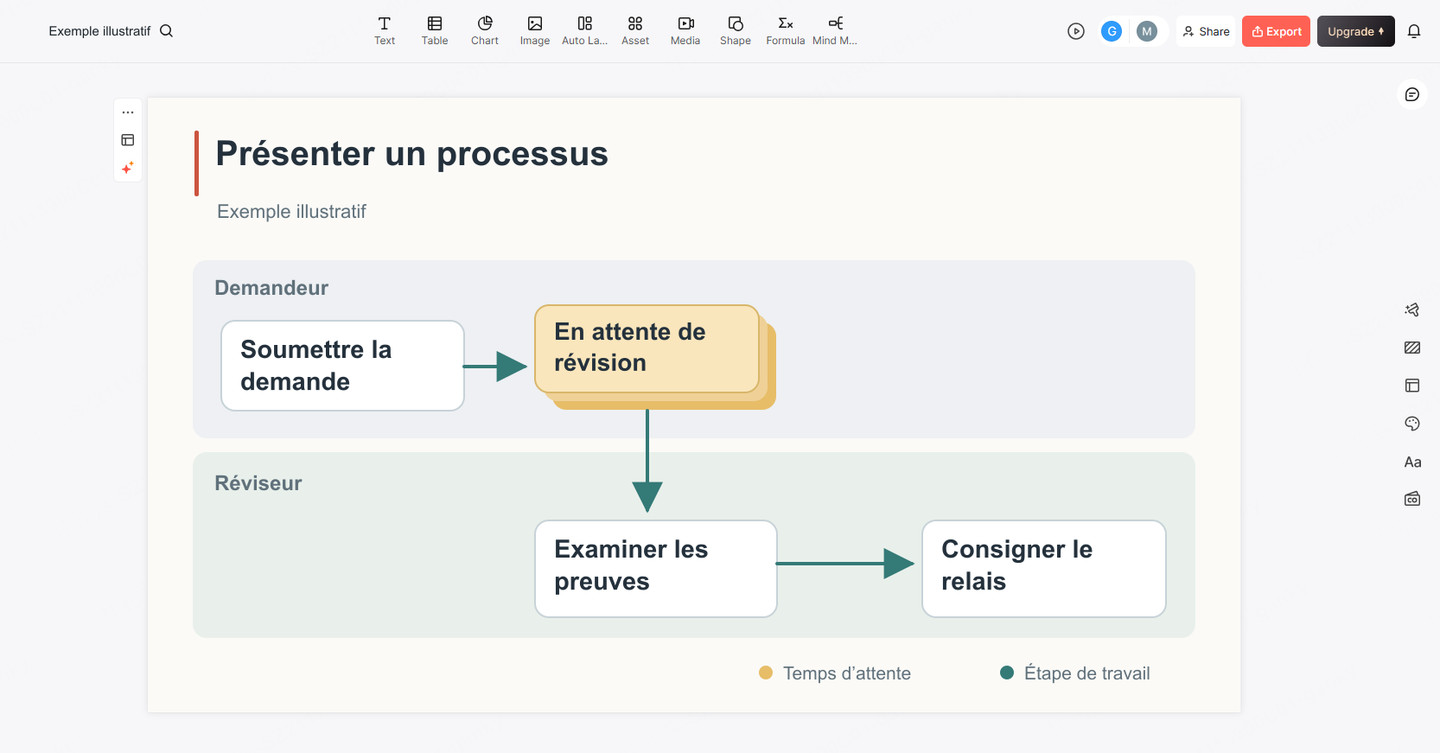Viewport: 1440px width, 753px height.
Task: Select the title Présenter un processus
Action: [x=412, y=154]
